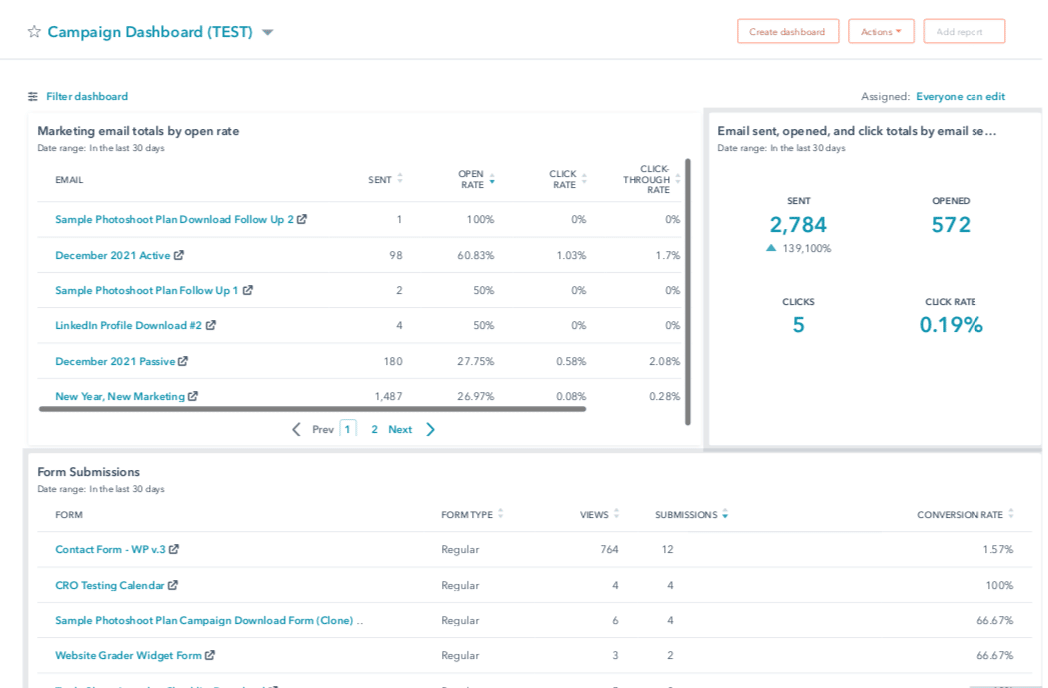Open December 2021 Active via external link icon
Image resolution: width=1048 pixels, height=688 pixels.
point(177,255)
